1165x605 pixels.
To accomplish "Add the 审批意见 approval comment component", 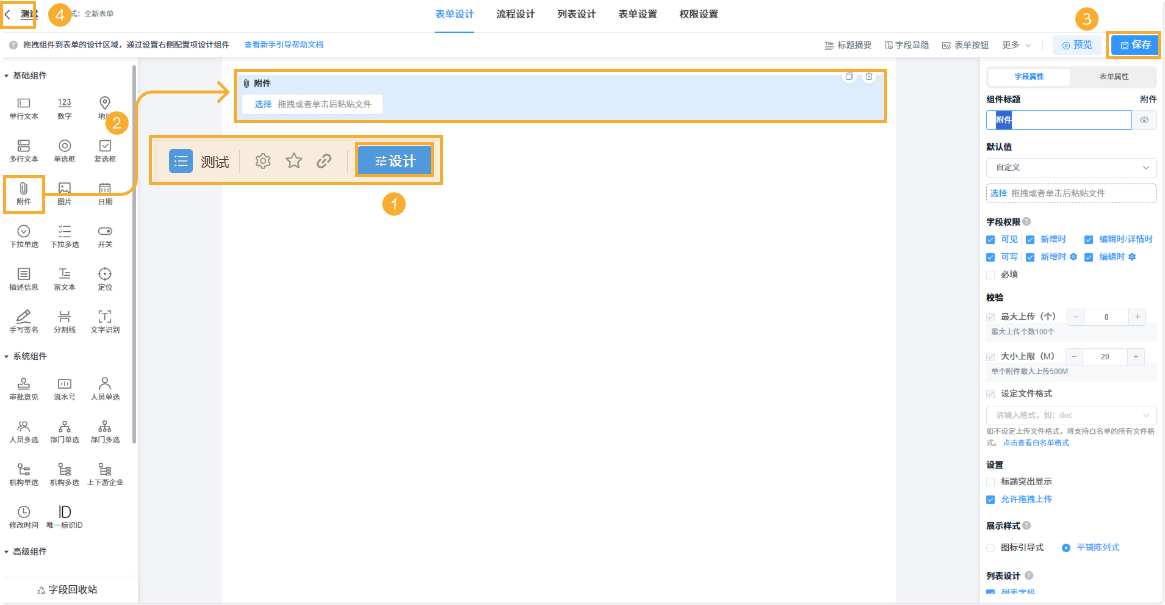I will coord(24,384).
